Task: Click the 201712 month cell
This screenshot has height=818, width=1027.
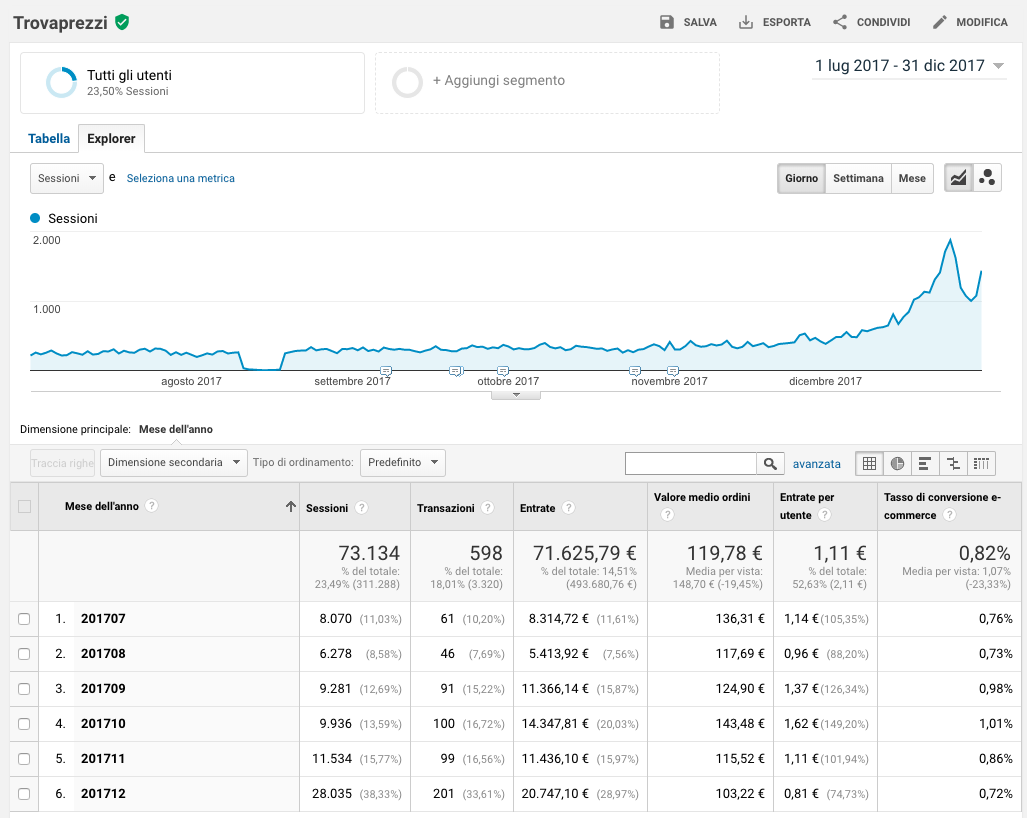Action: [x=103, y=794]
